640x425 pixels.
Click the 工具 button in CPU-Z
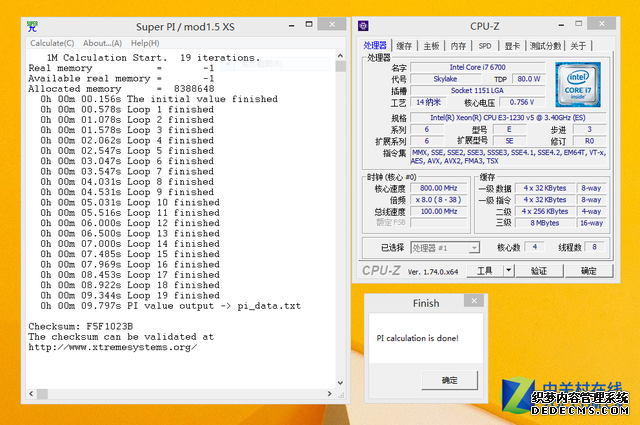click(485, 270)
